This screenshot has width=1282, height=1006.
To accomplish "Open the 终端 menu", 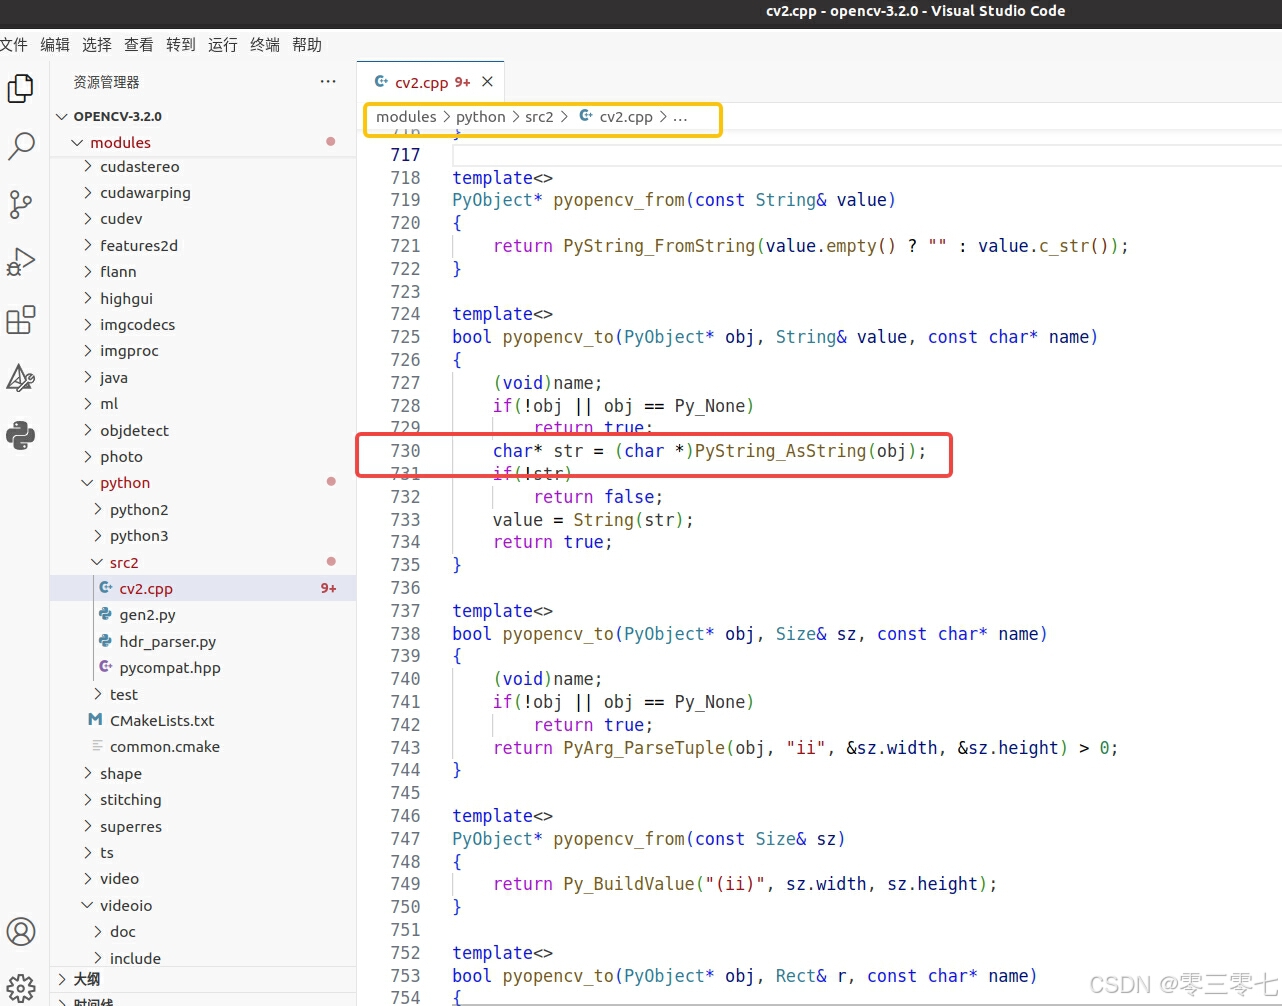I will click(x=265, y=45).
